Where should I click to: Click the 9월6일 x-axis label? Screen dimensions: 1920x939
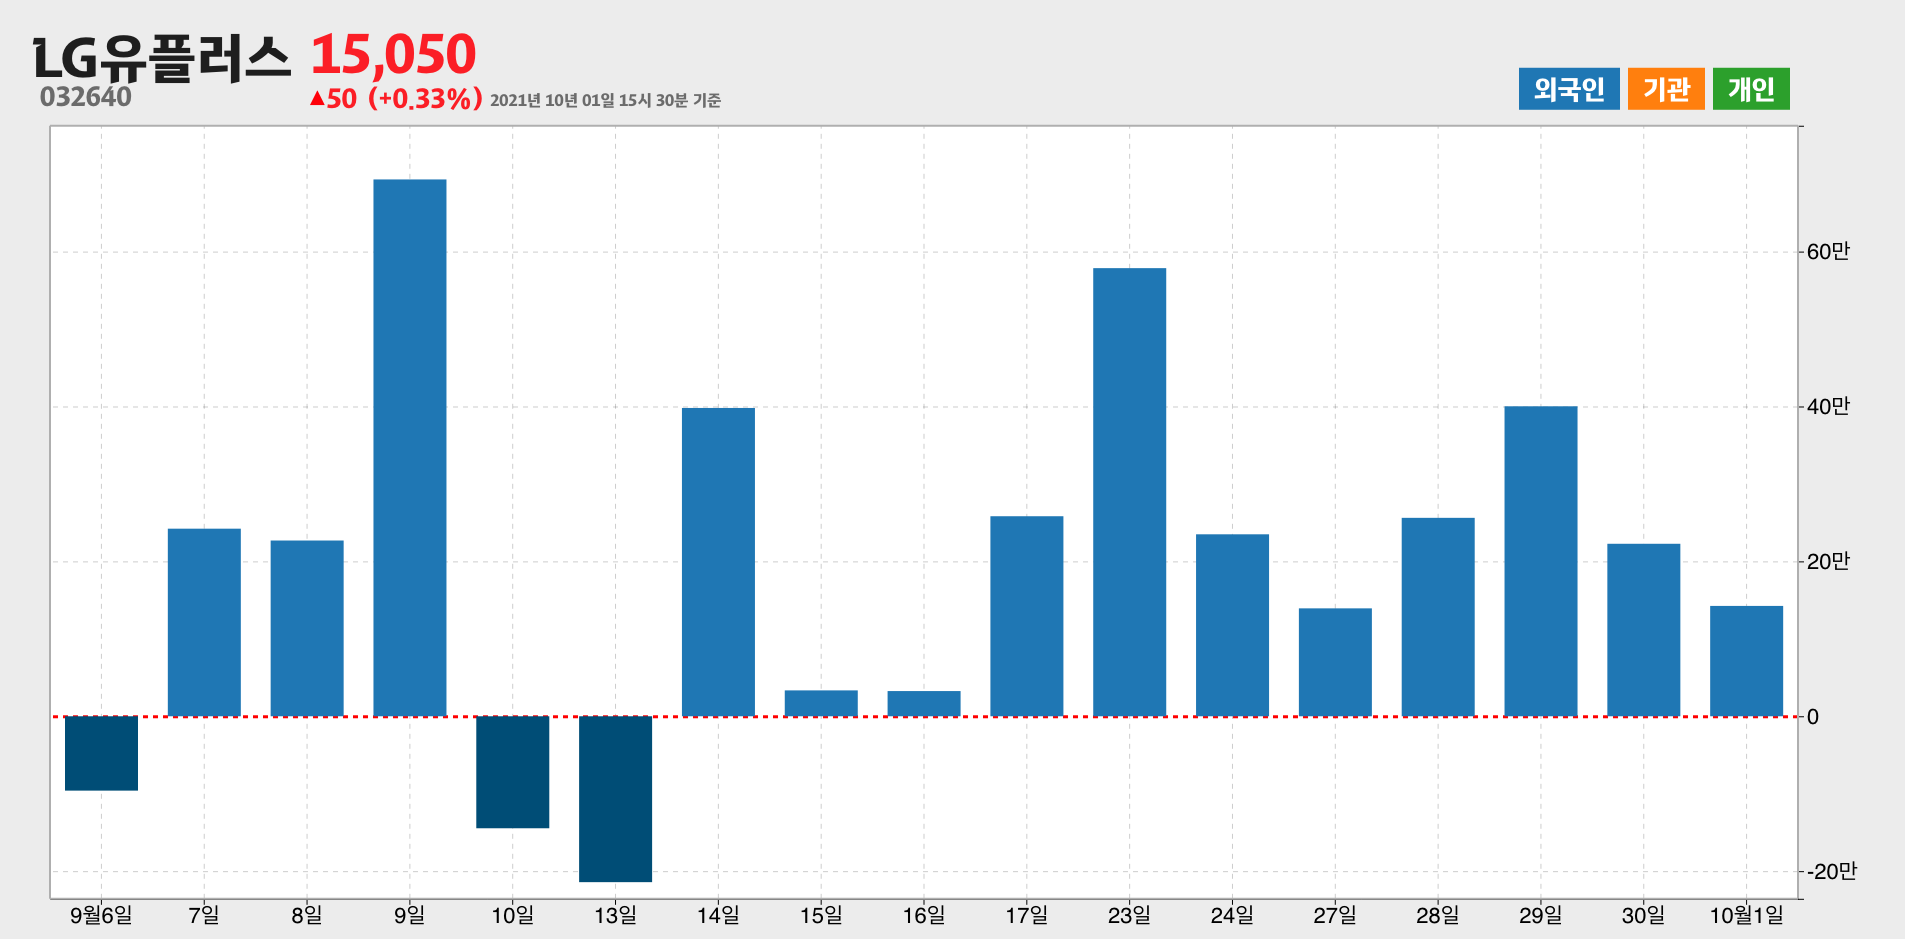click(x=101, y=915)
